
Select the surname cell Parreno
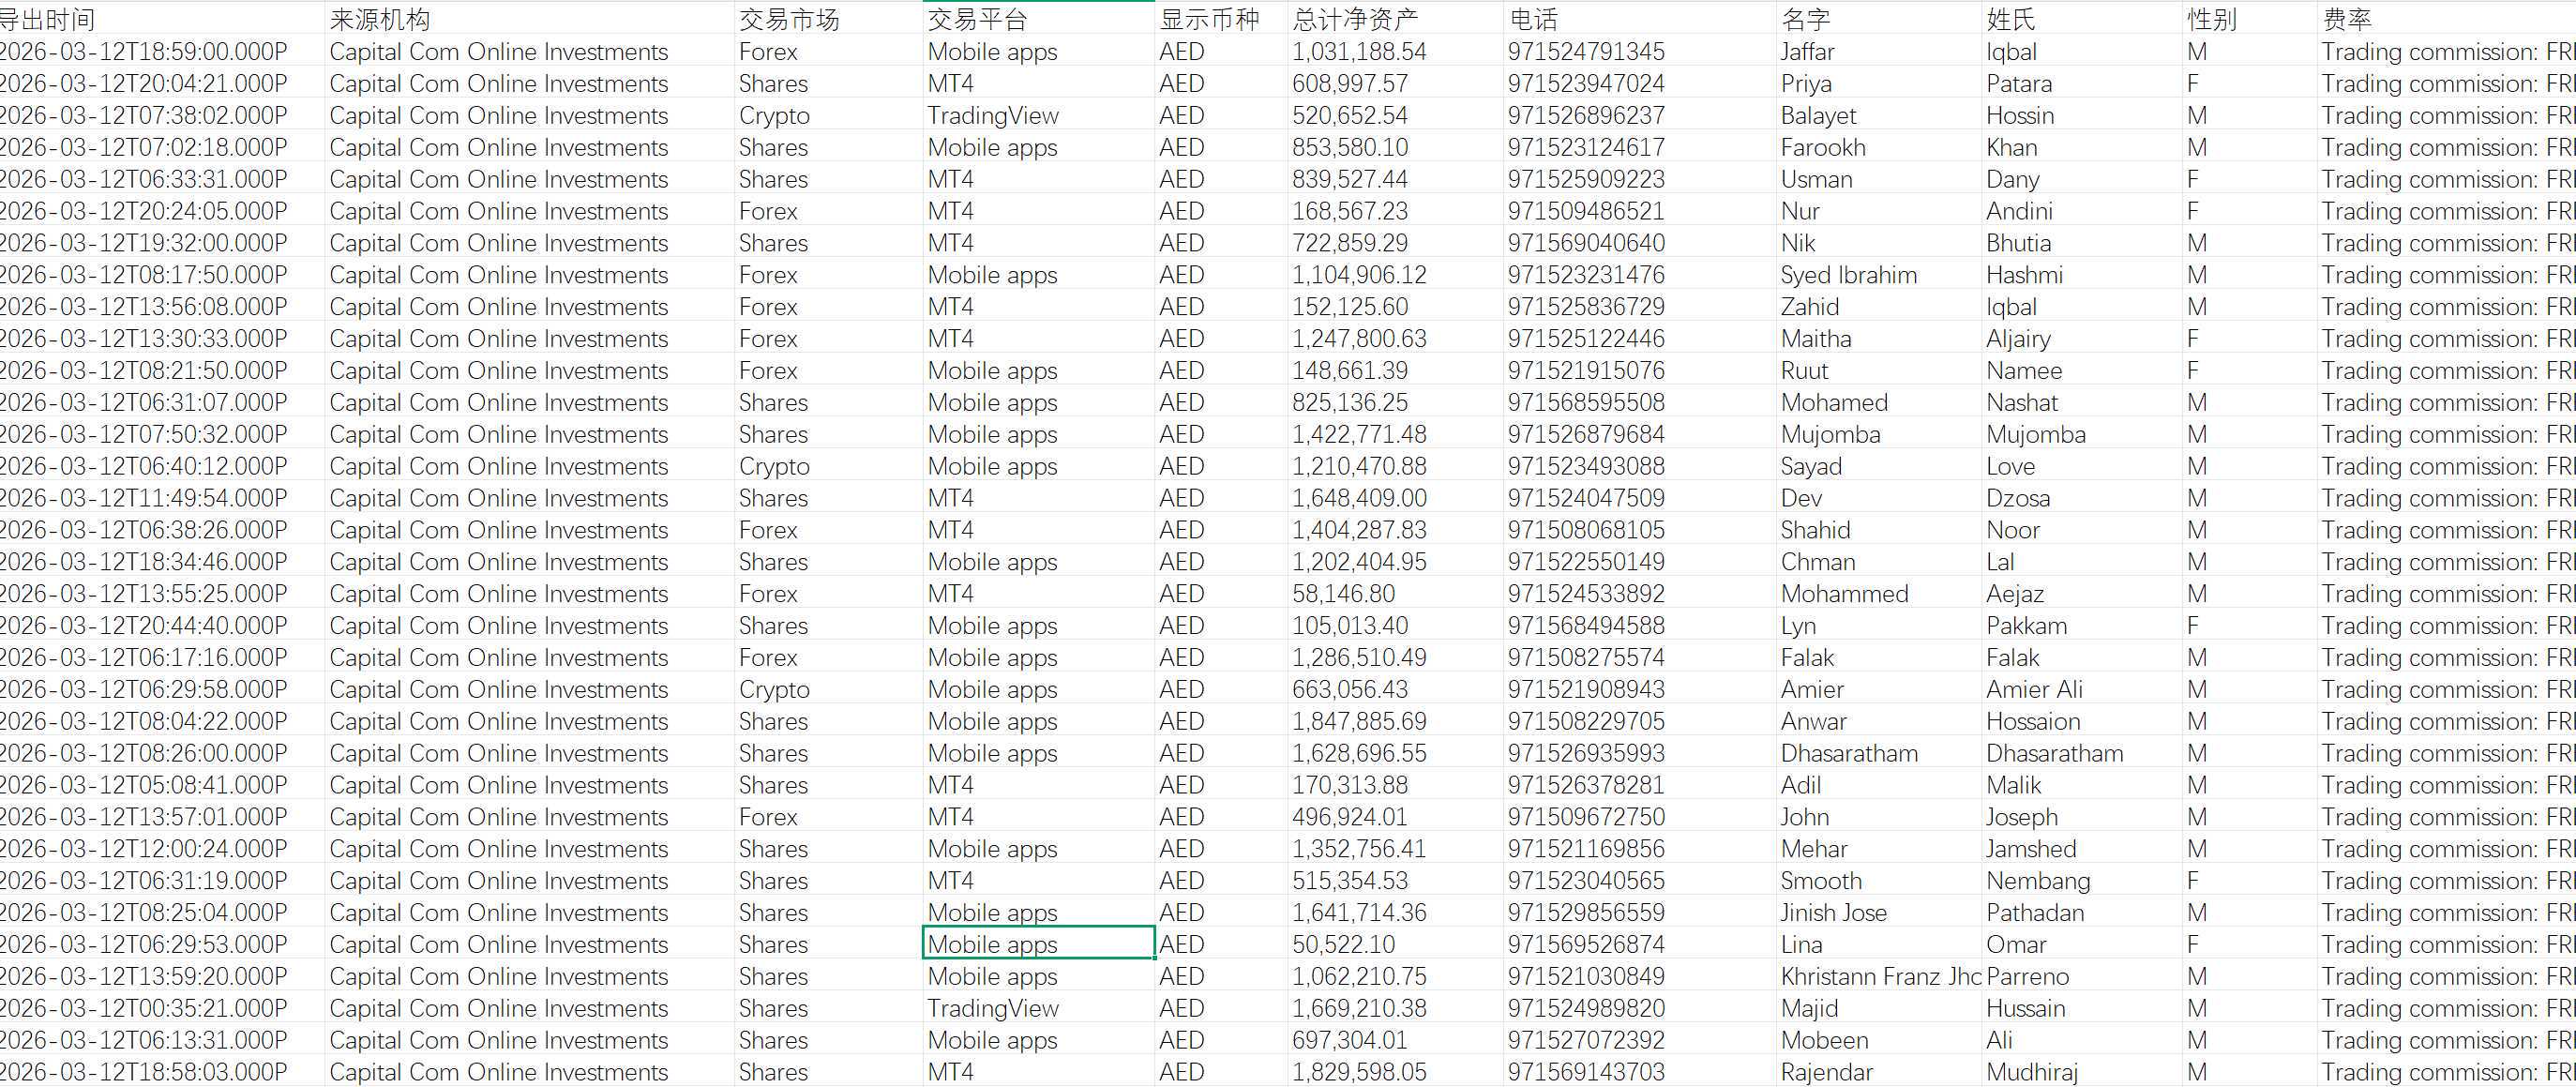2082,977
